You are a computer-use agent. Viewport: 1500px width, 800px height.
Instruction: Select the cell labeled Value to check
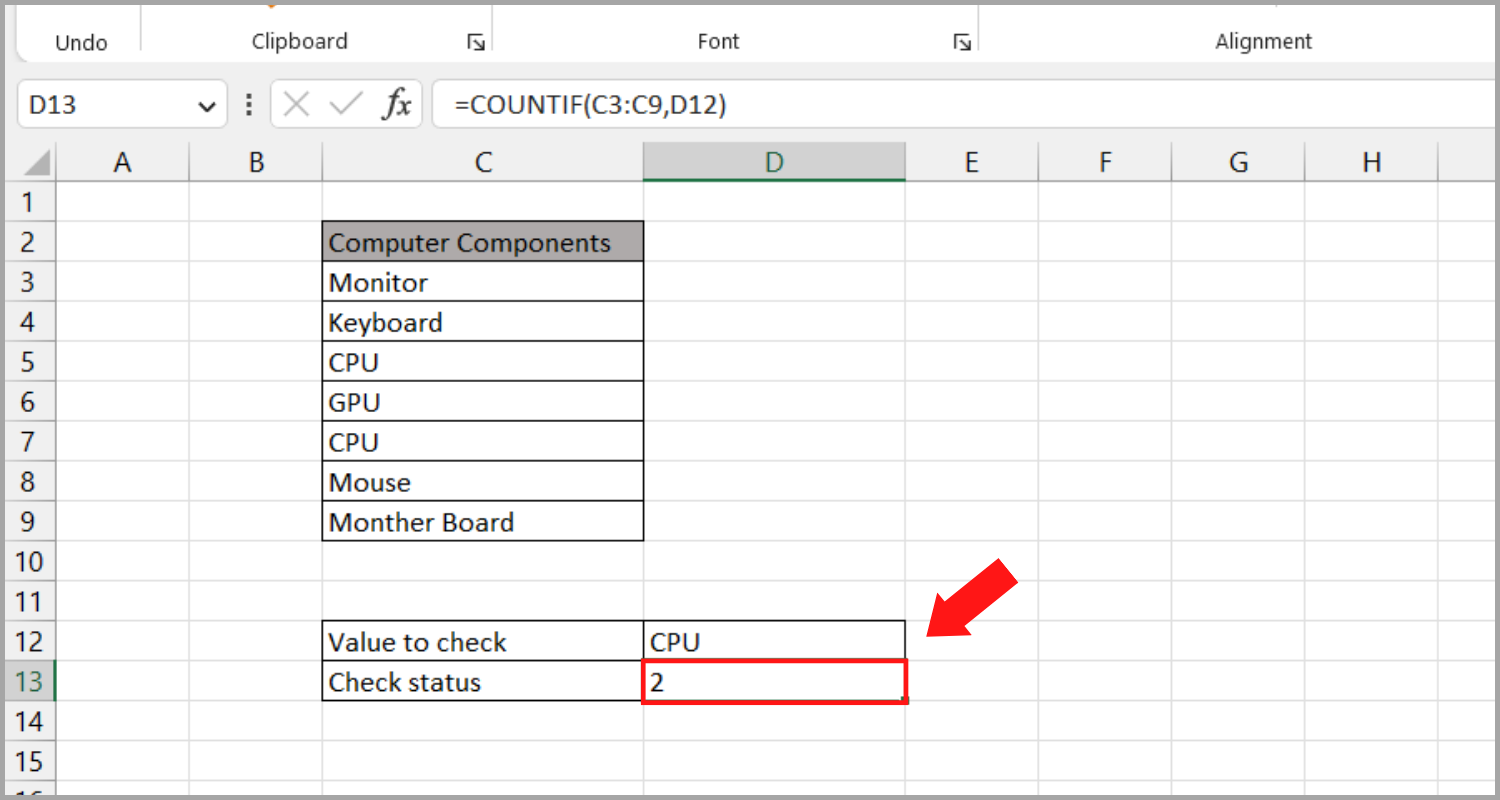(482, 641)
